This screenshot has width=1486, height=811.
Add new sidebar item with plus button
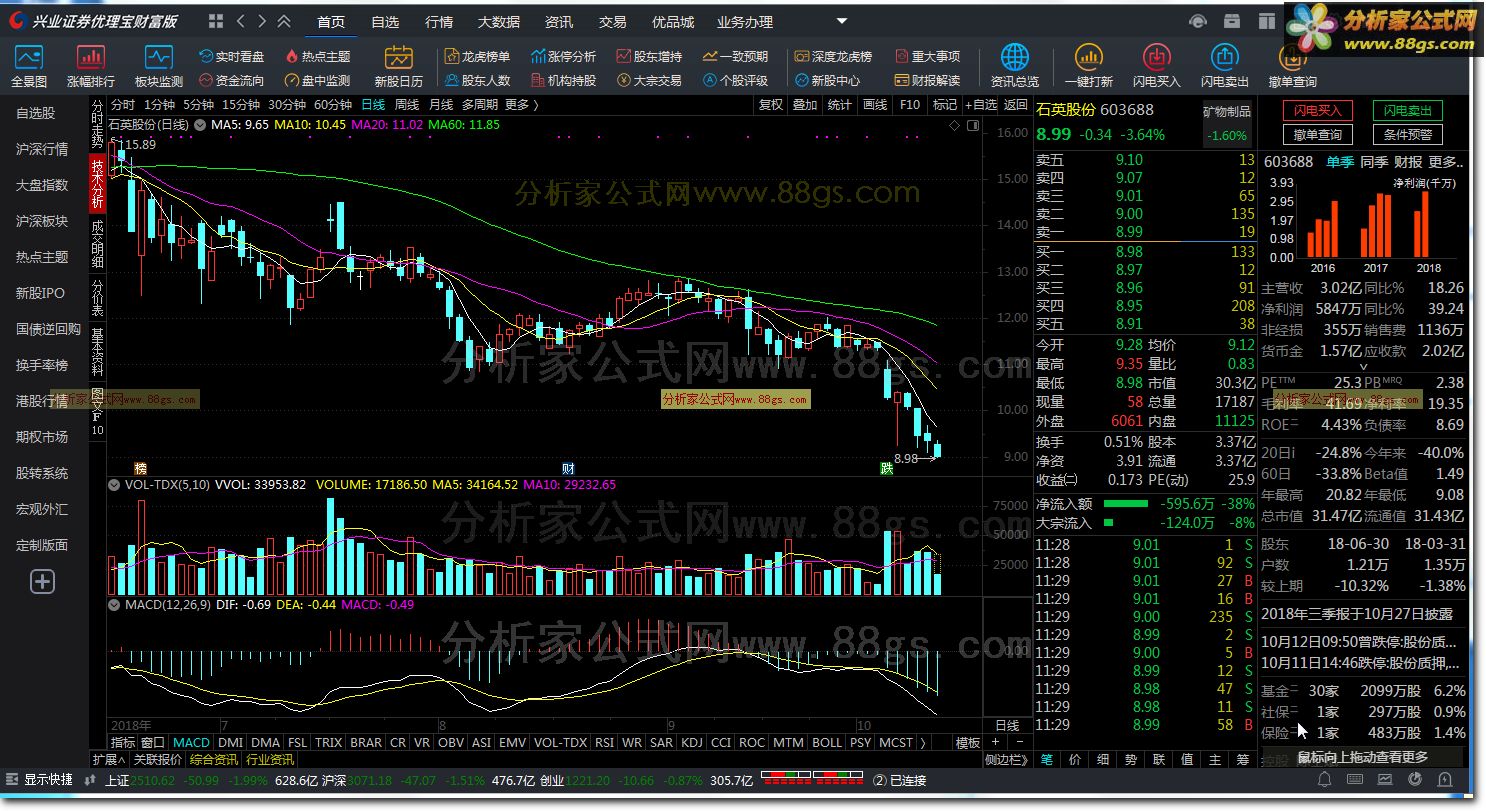pyautogui.click(x=42, y=582)
